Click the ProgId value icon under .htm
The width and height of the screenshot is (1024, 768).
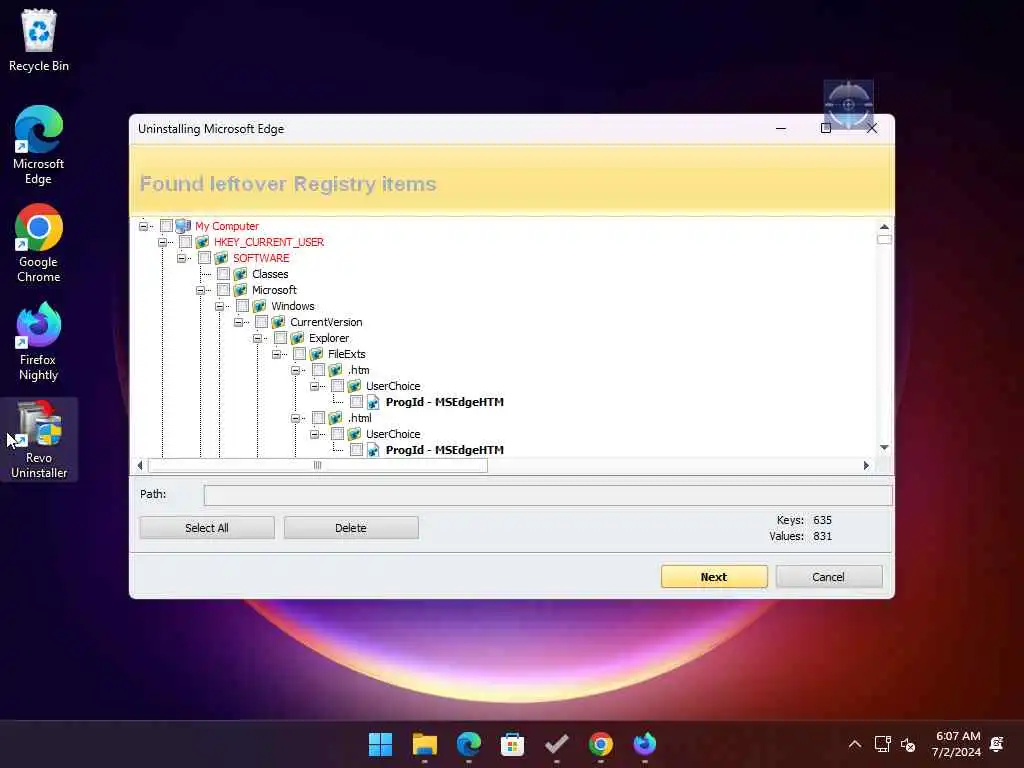(373, 402)
